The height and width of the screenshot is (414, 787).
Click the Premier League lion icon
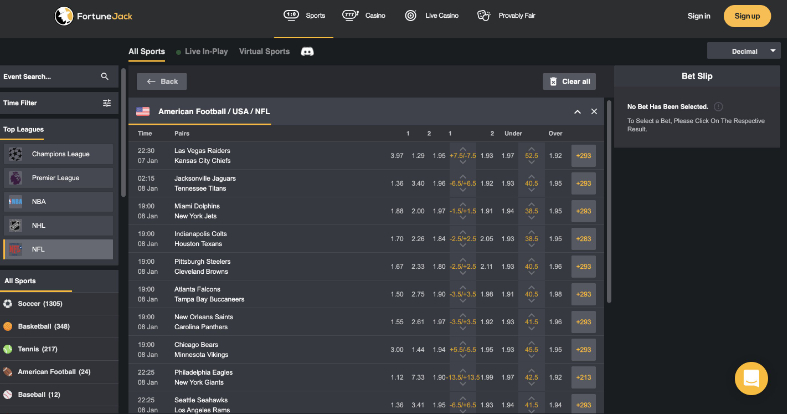click(x=15, y=178)
